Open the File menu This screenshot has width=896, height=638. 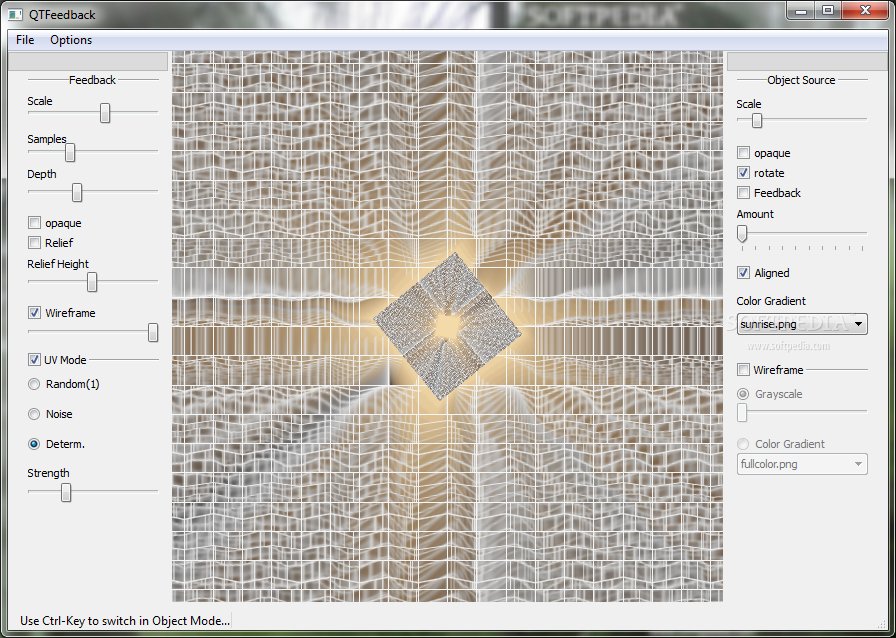point(25,40)
